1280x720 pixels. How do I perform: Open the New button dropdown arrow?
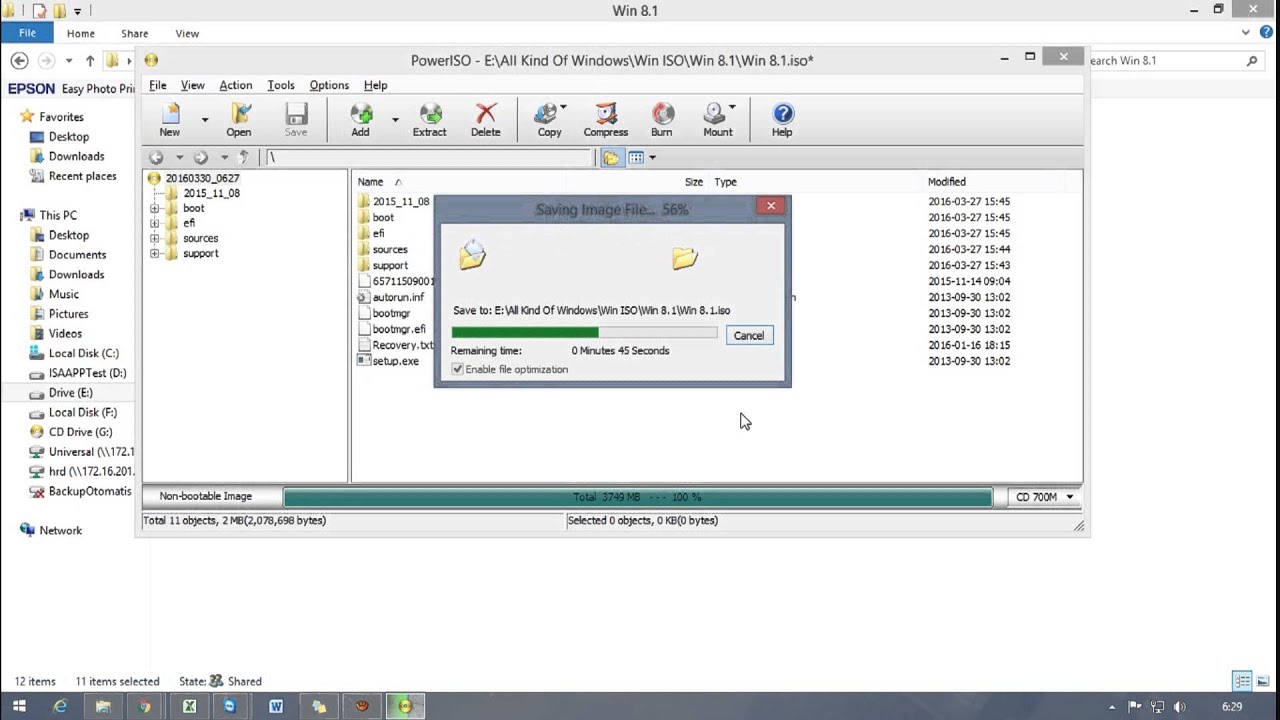[x=204, y=120]
